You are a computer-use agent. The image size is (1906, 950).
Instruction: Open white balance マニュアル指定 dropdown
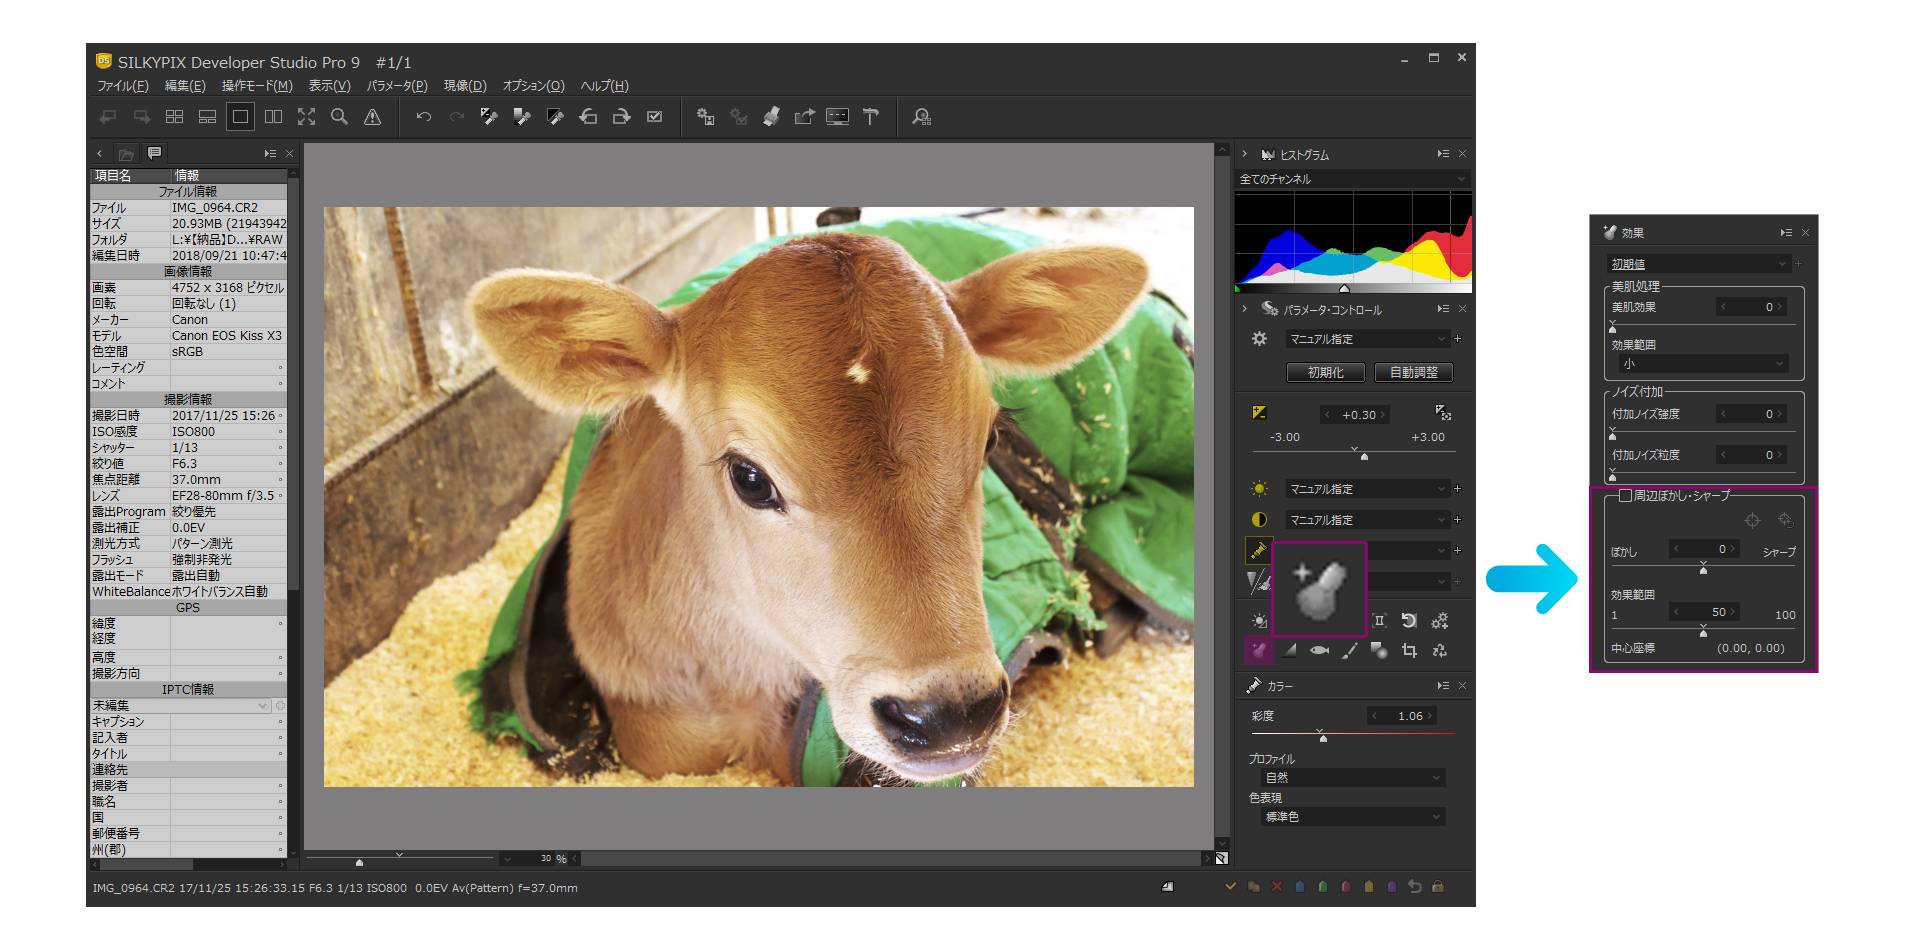click(x=1368, y=489)
